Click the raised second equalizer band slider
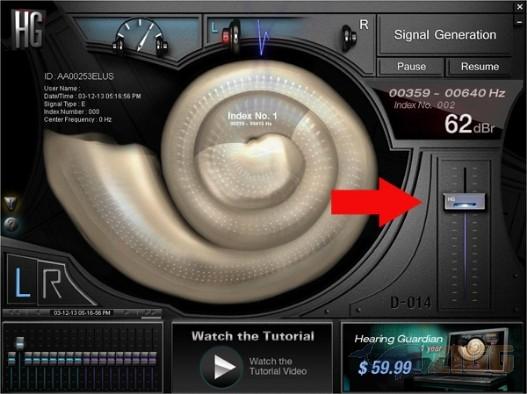This screenshot has width=527, height=394. (20, 343)
